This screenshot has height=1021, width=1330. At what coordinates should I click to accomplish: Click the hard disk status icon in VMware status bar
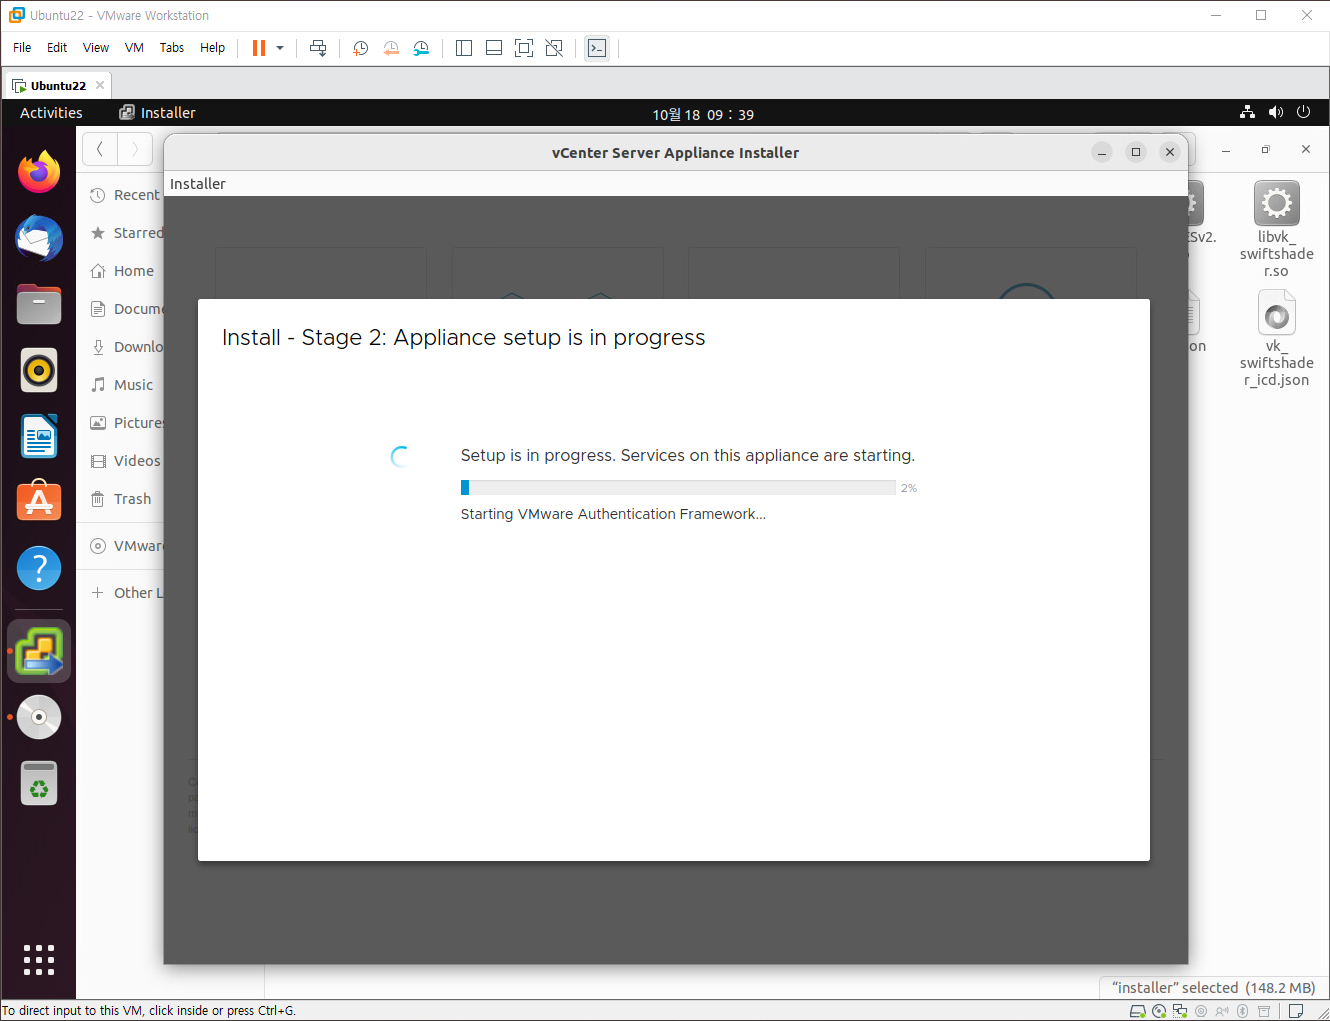point(1137,1011)
